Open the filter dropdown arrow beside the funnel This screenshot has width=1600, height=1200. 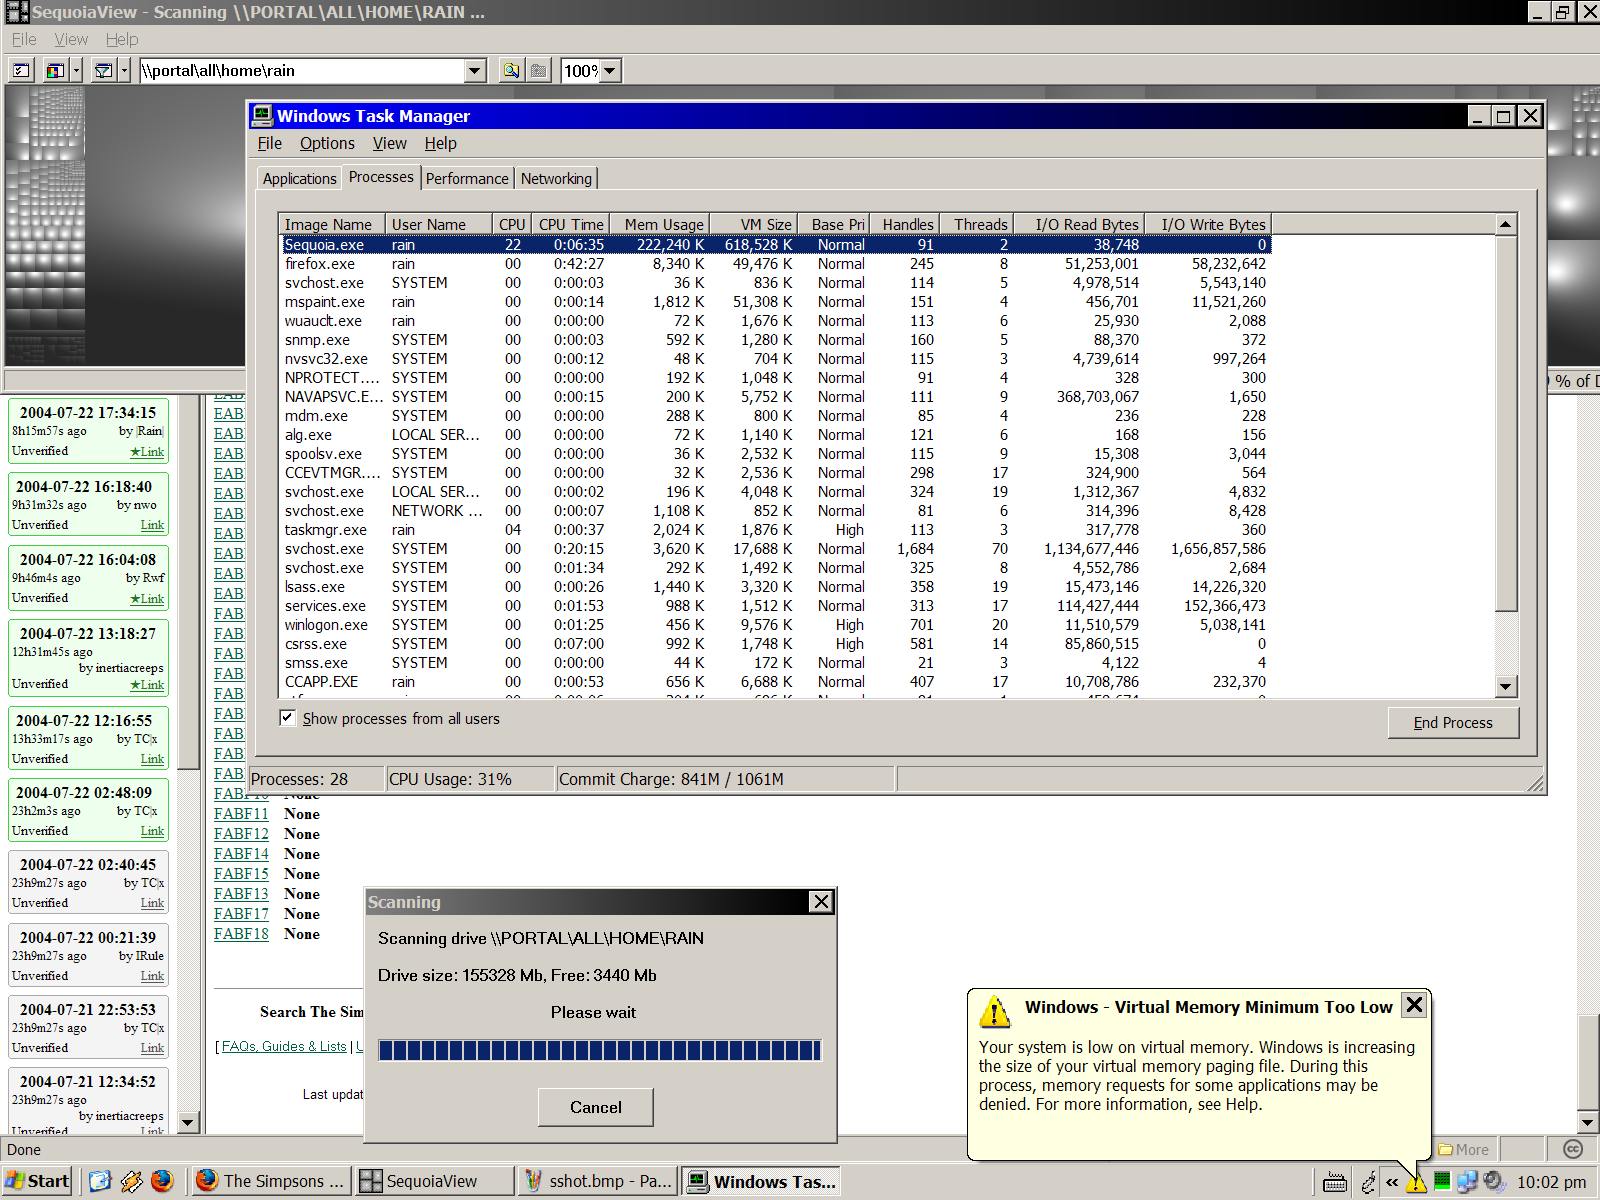click(125, 70)
